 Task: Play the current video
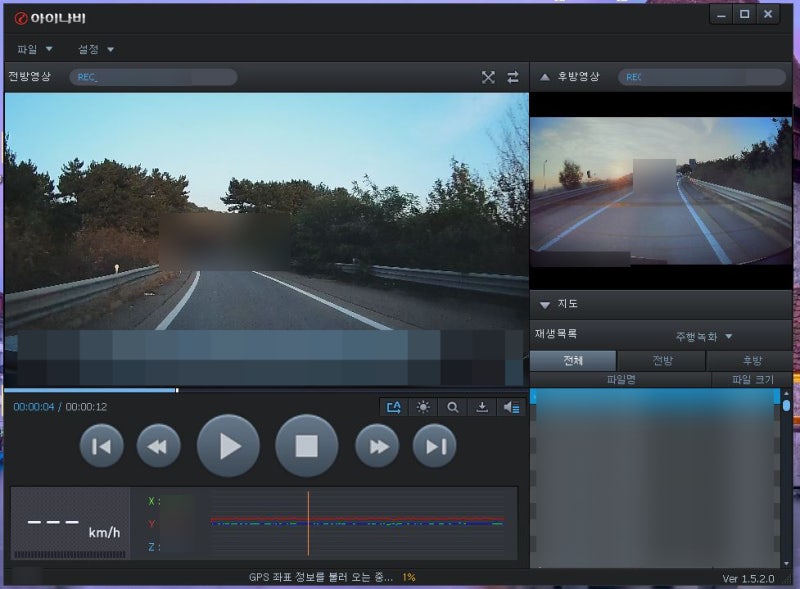point(228,446)
